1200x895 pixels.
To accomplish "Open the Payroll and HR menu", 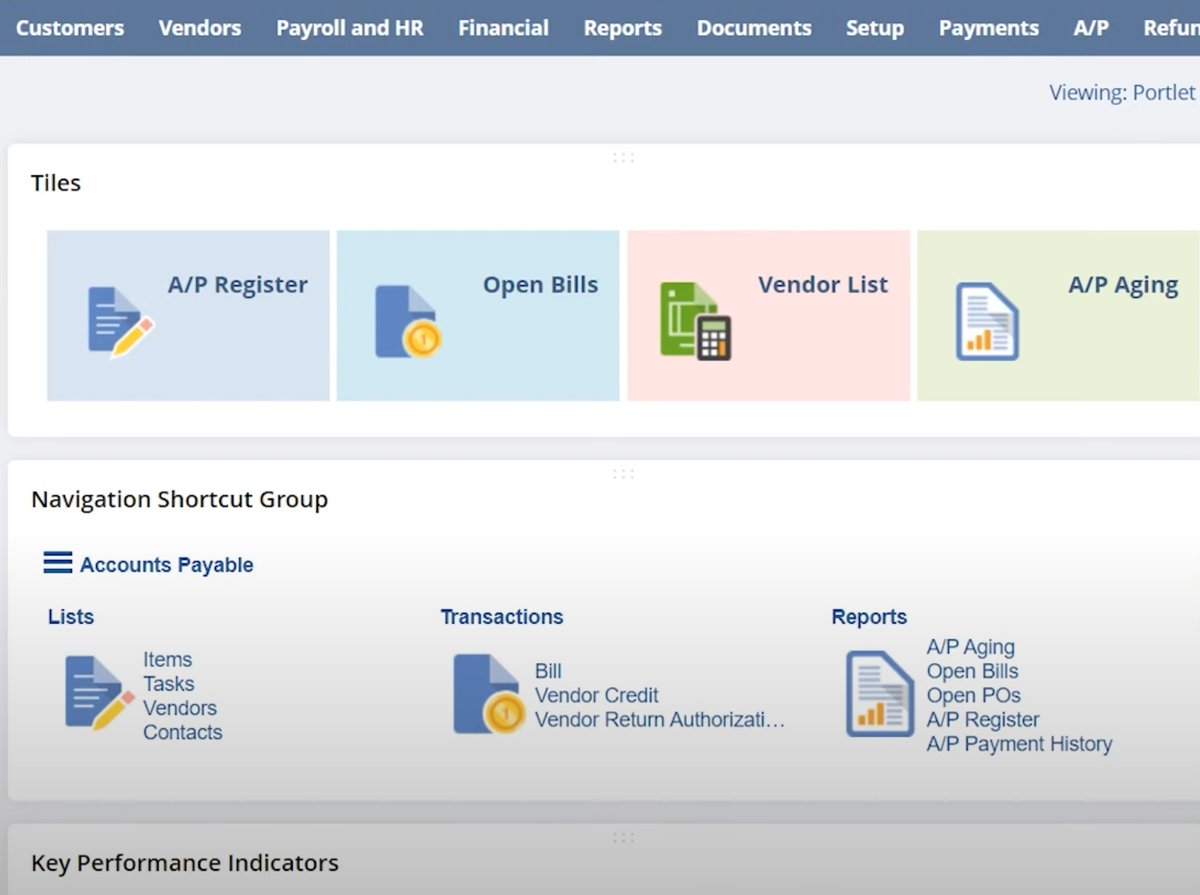I will click(350, 28).
